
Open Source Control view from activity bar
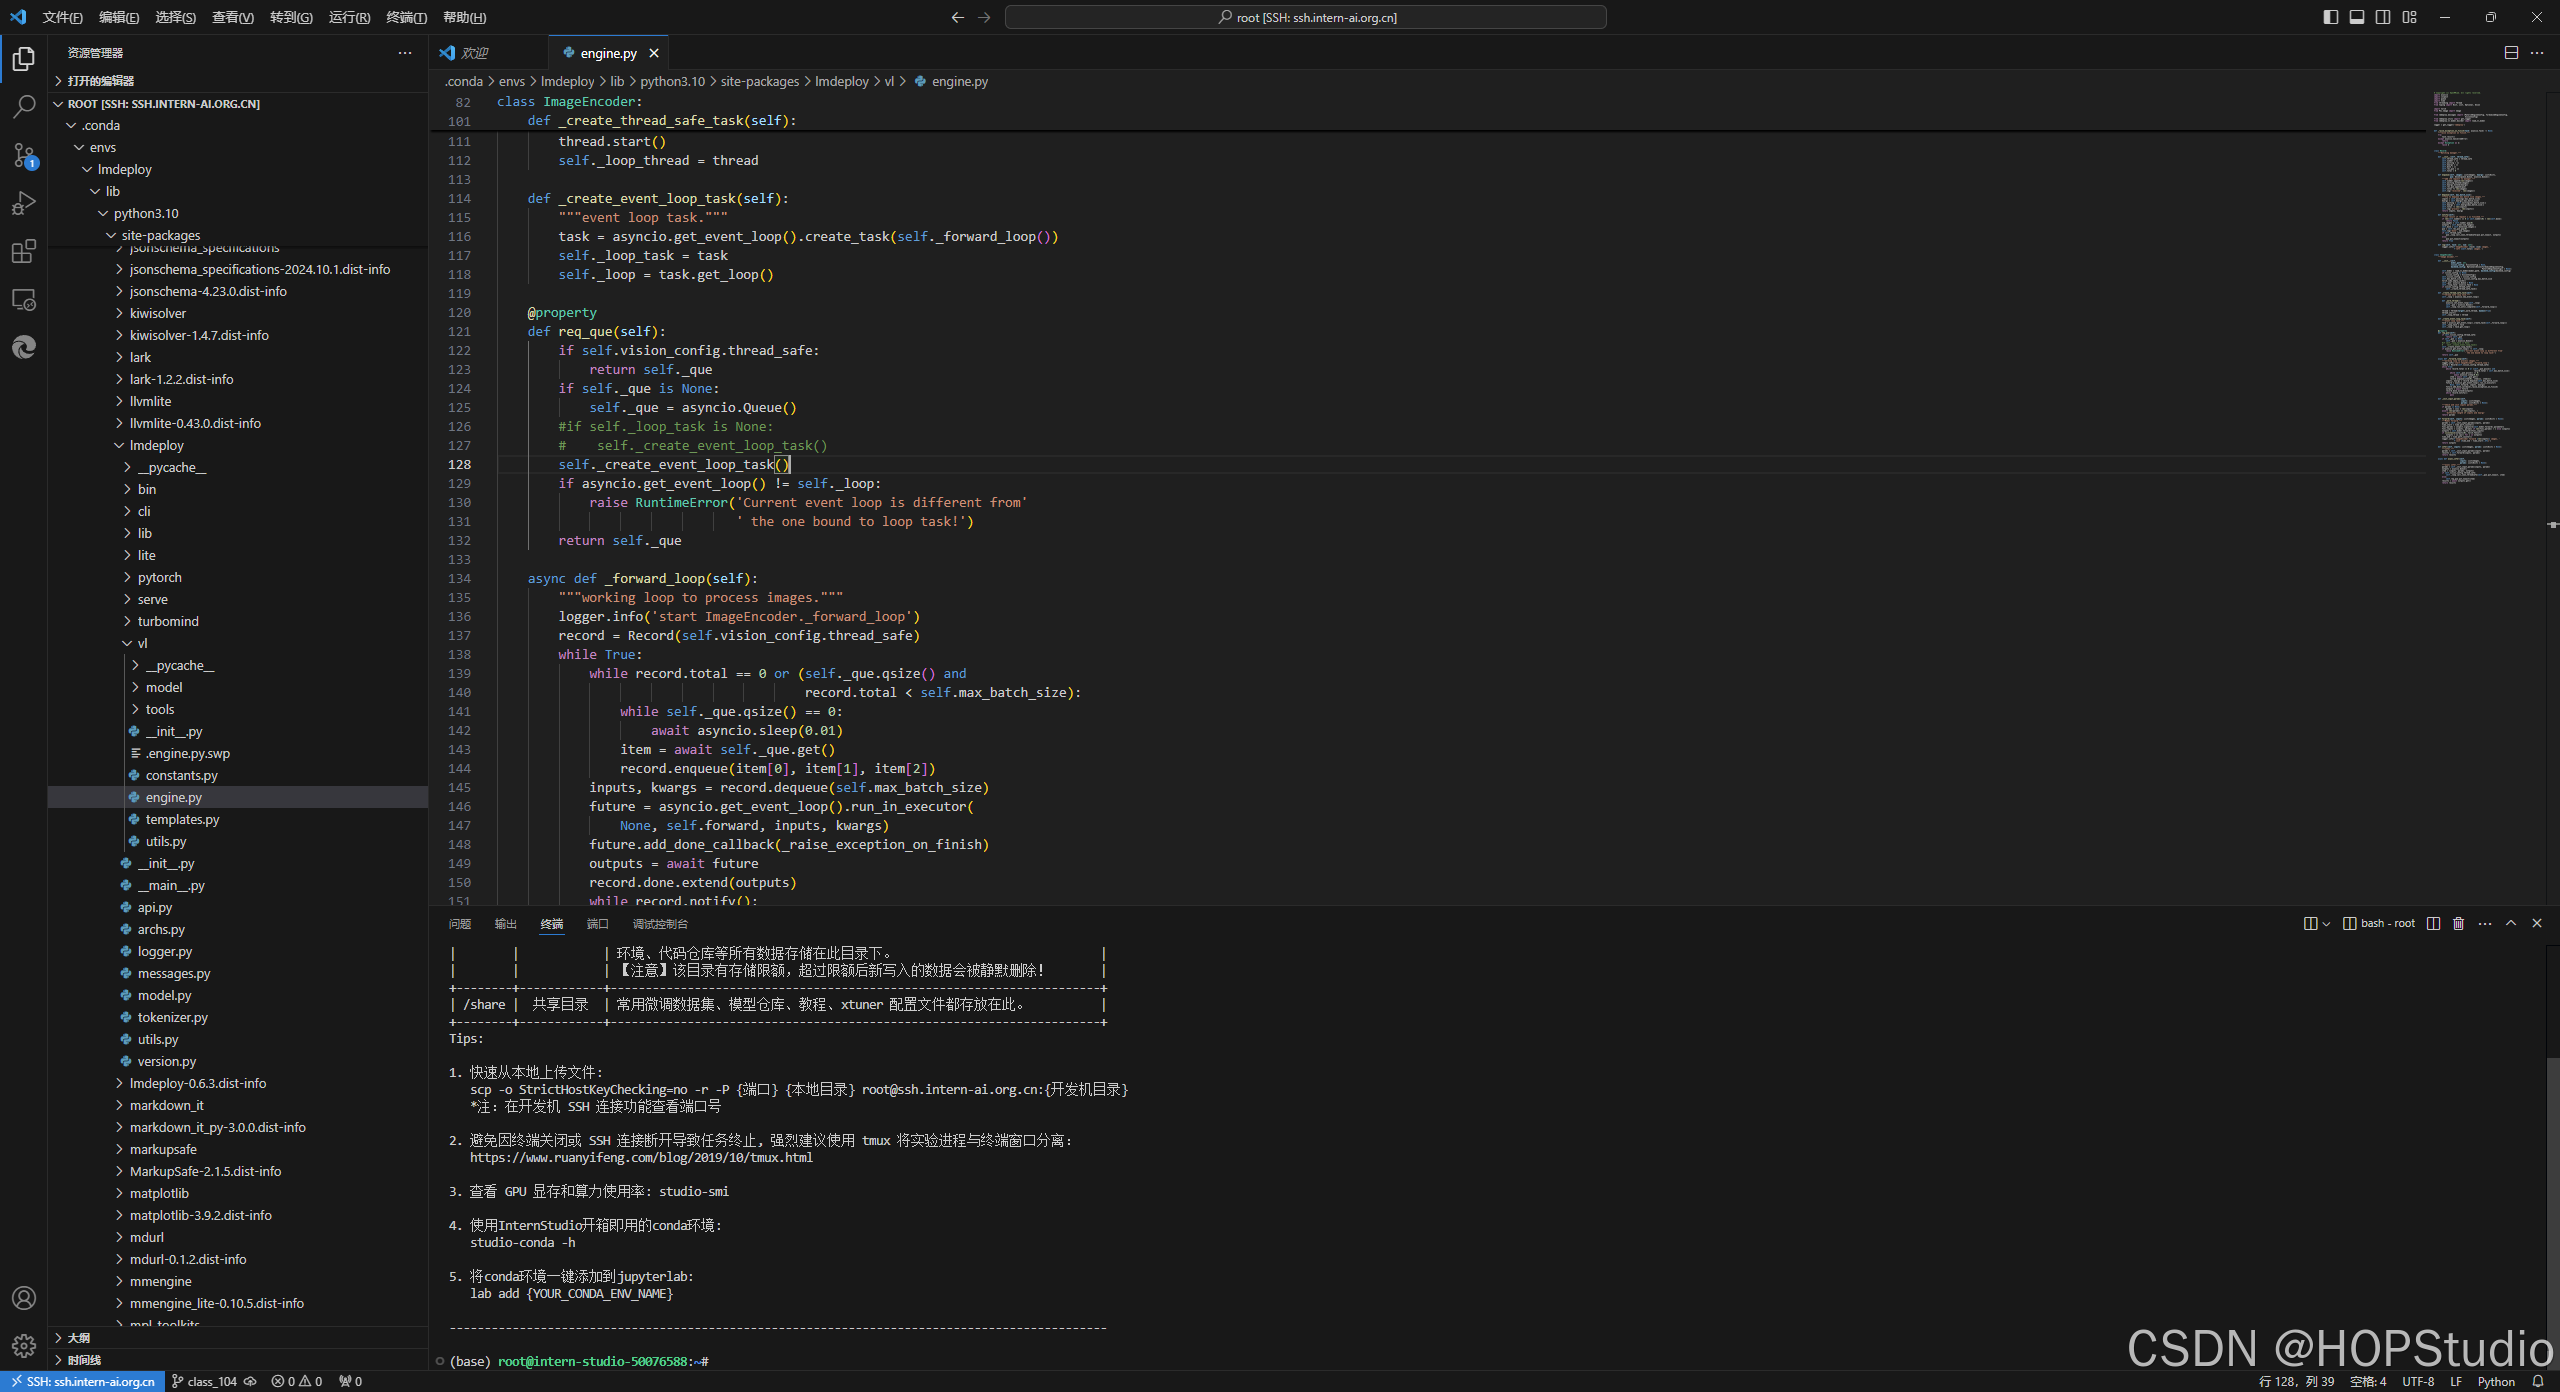(x=23, y=155)
